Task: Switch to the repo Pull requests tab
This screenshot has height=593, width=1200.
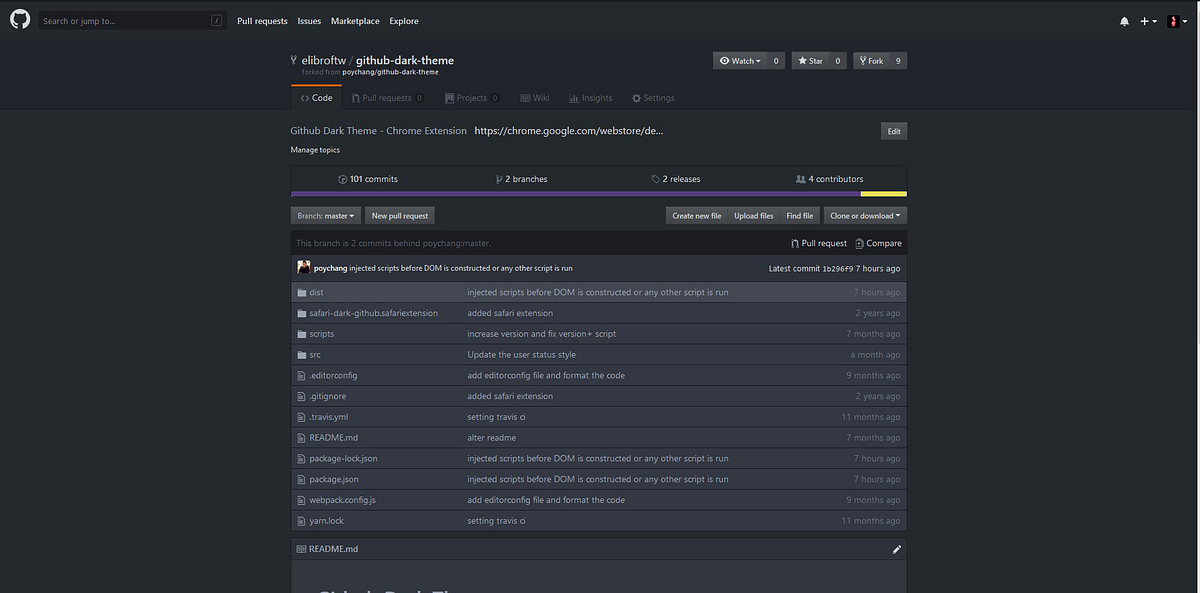Action: 387,98
